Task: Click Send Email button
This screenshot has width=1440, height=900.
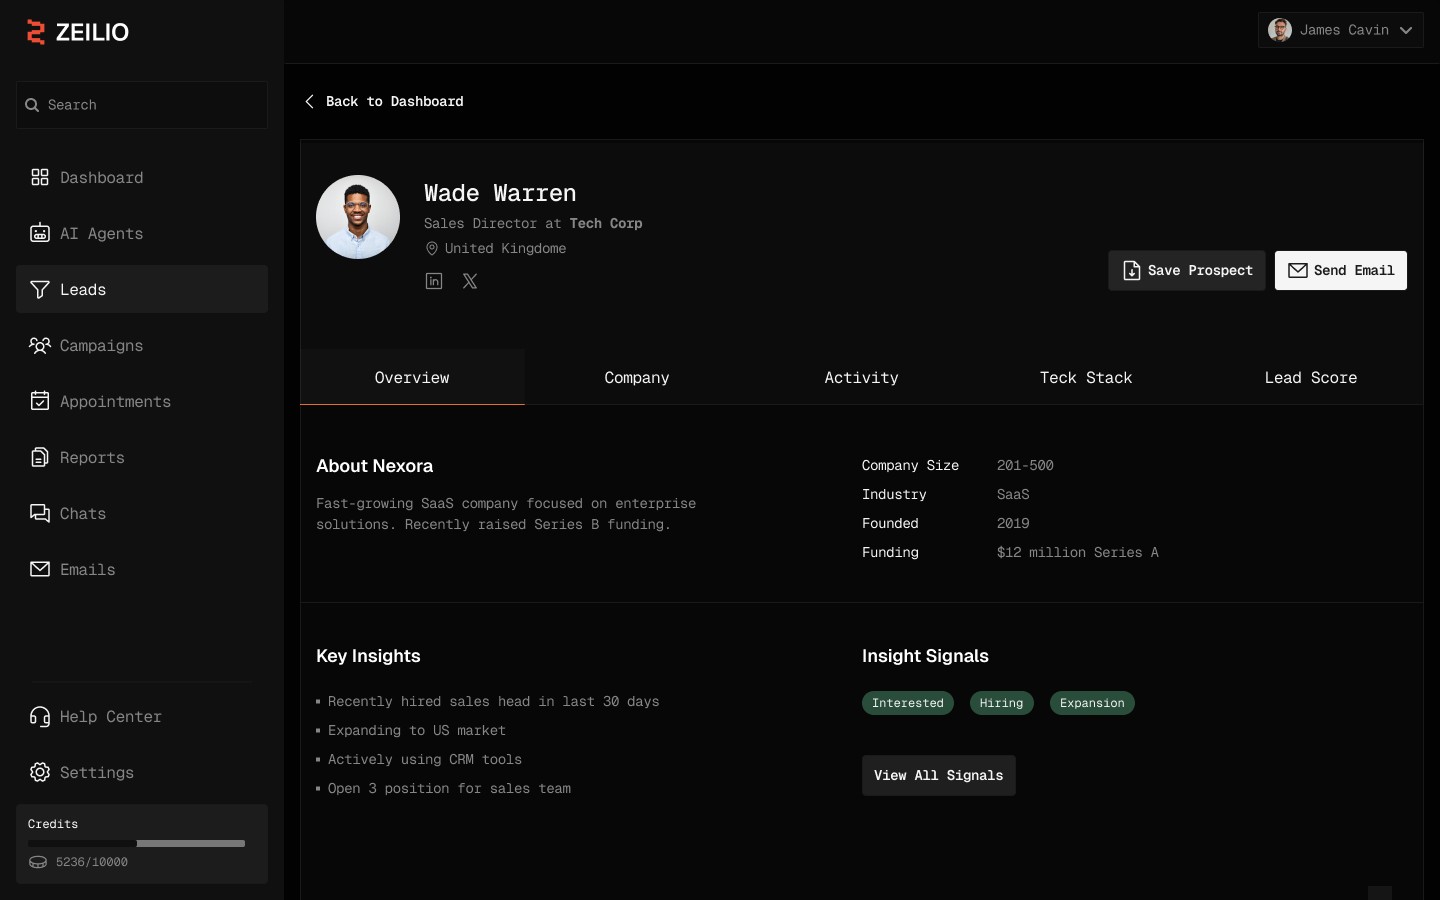Action: coord(1341,270)
